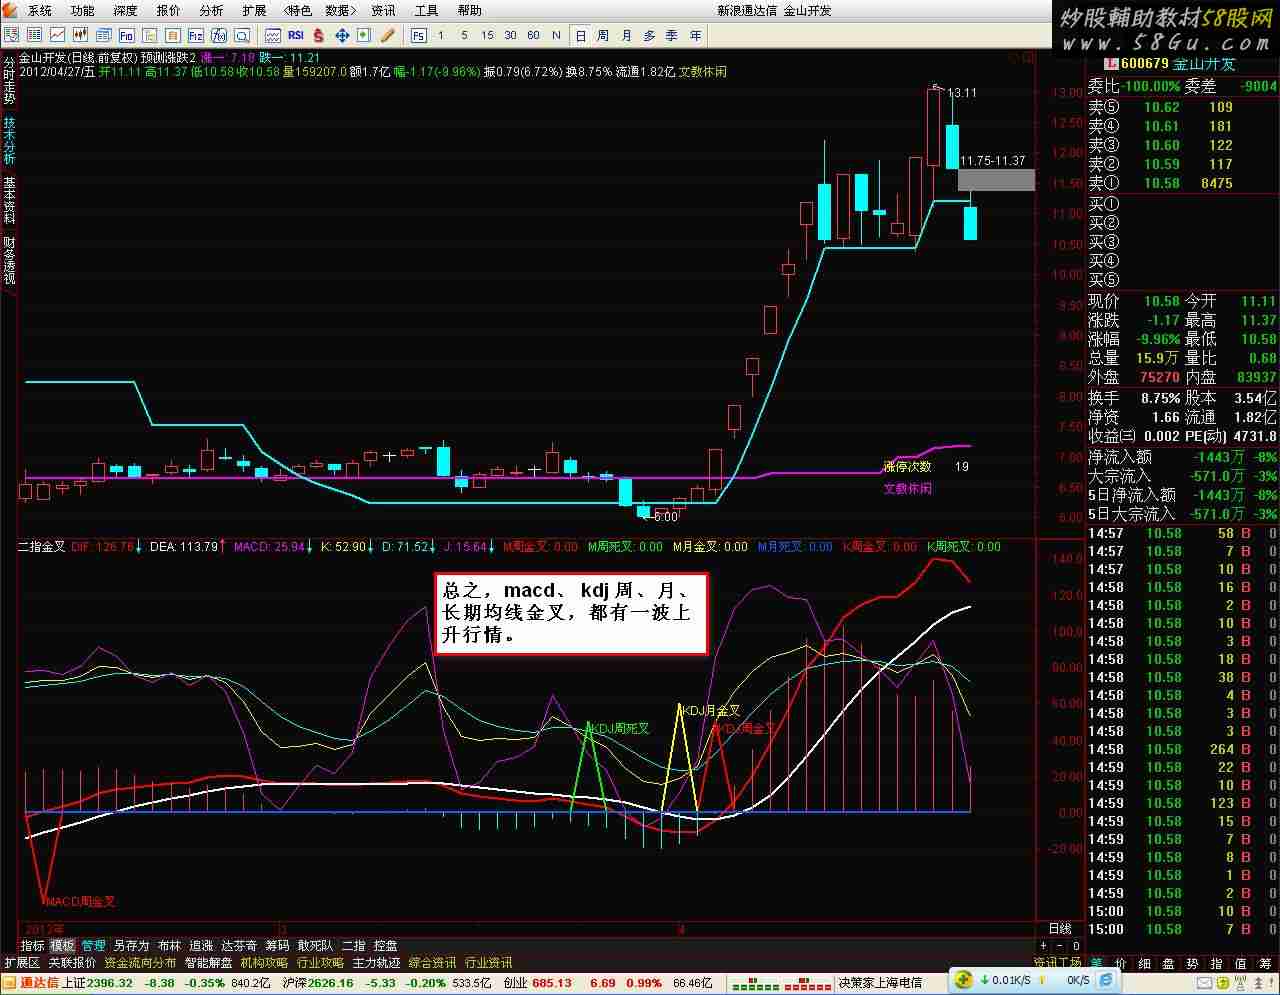Click the 另存为 save-as button
This screenshot has height=995, width=1280.
131,945
